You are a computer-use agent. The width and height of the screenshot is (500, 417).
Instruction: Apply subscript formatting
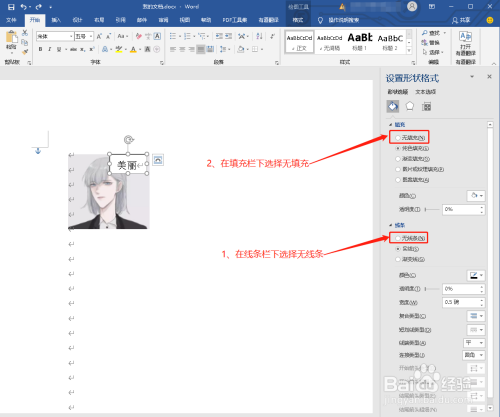[82, 49]
